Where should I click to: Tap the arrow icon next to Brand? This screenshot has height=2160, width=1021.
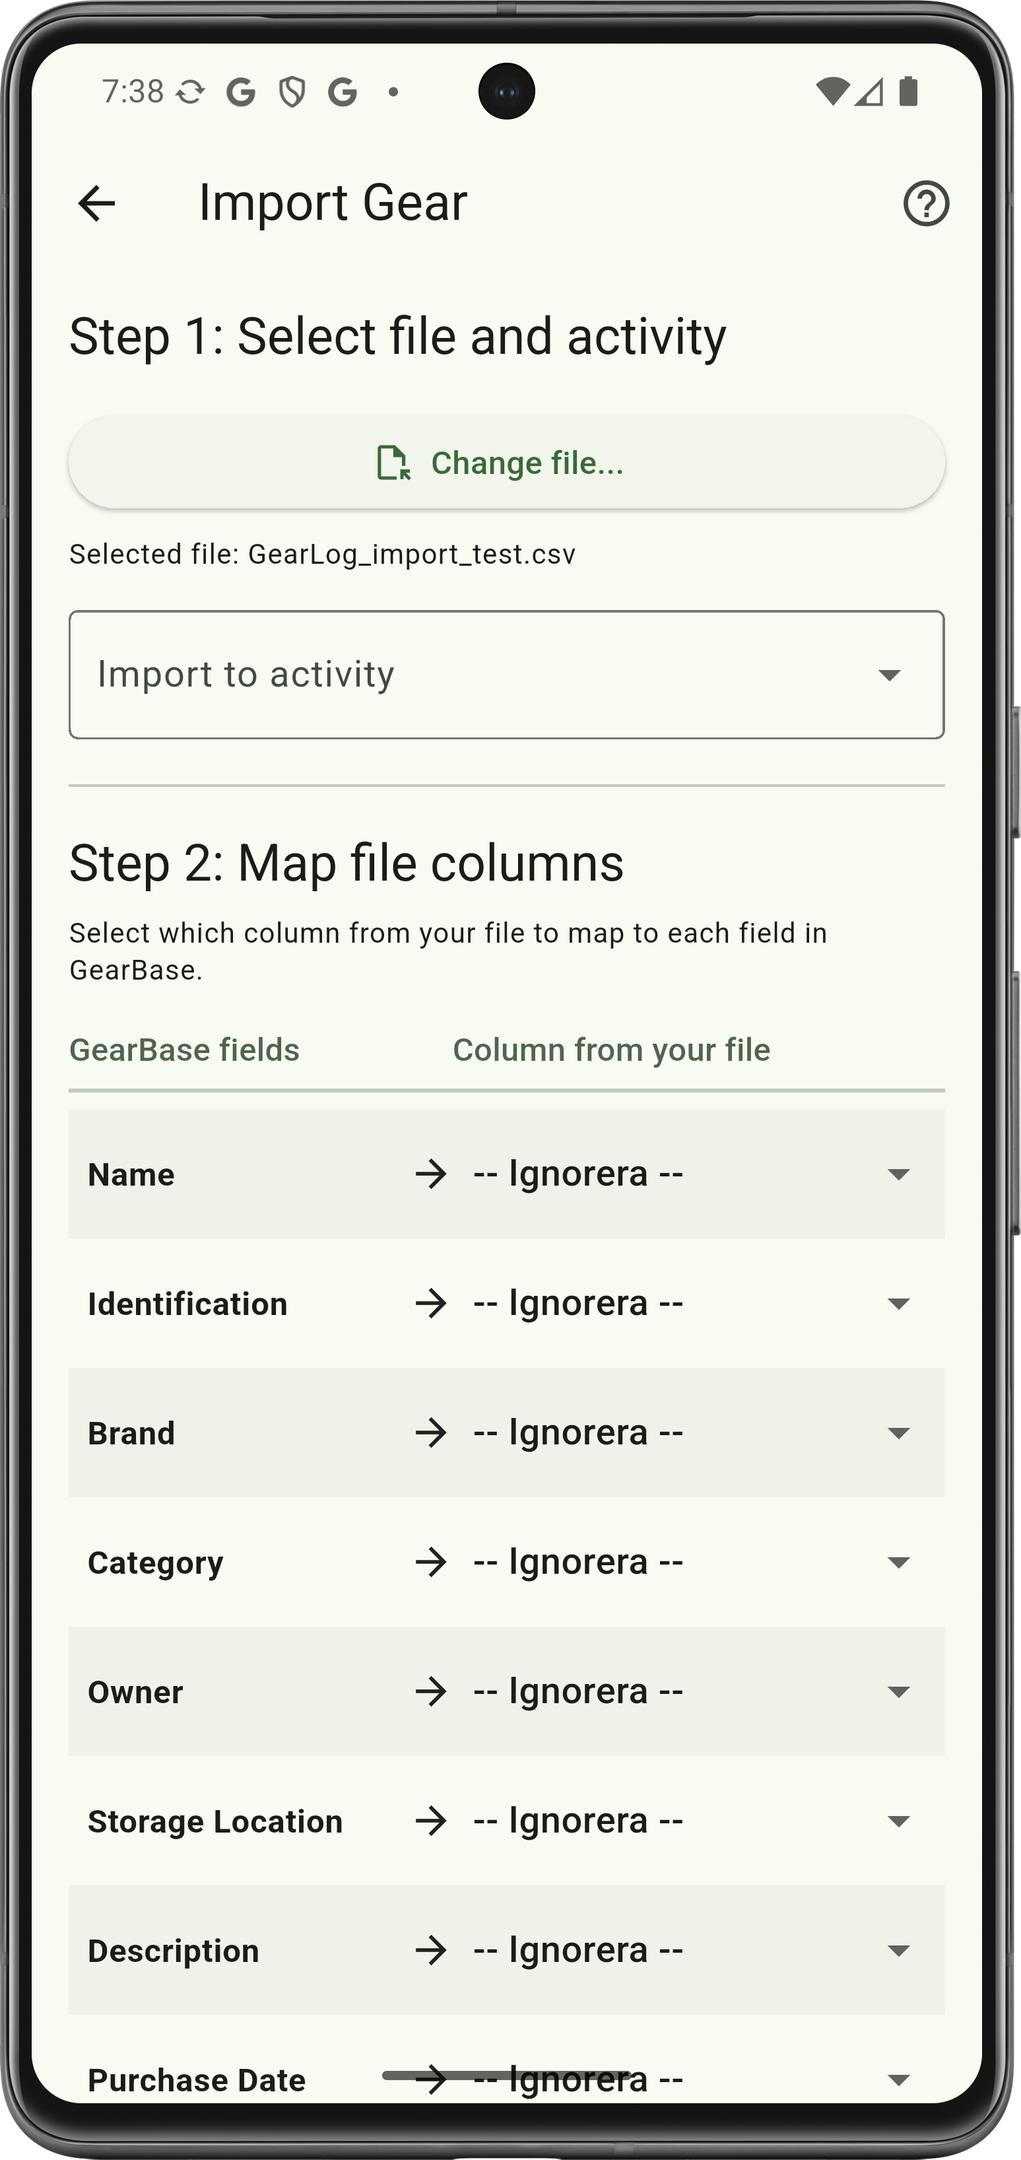click(431, 1433)
